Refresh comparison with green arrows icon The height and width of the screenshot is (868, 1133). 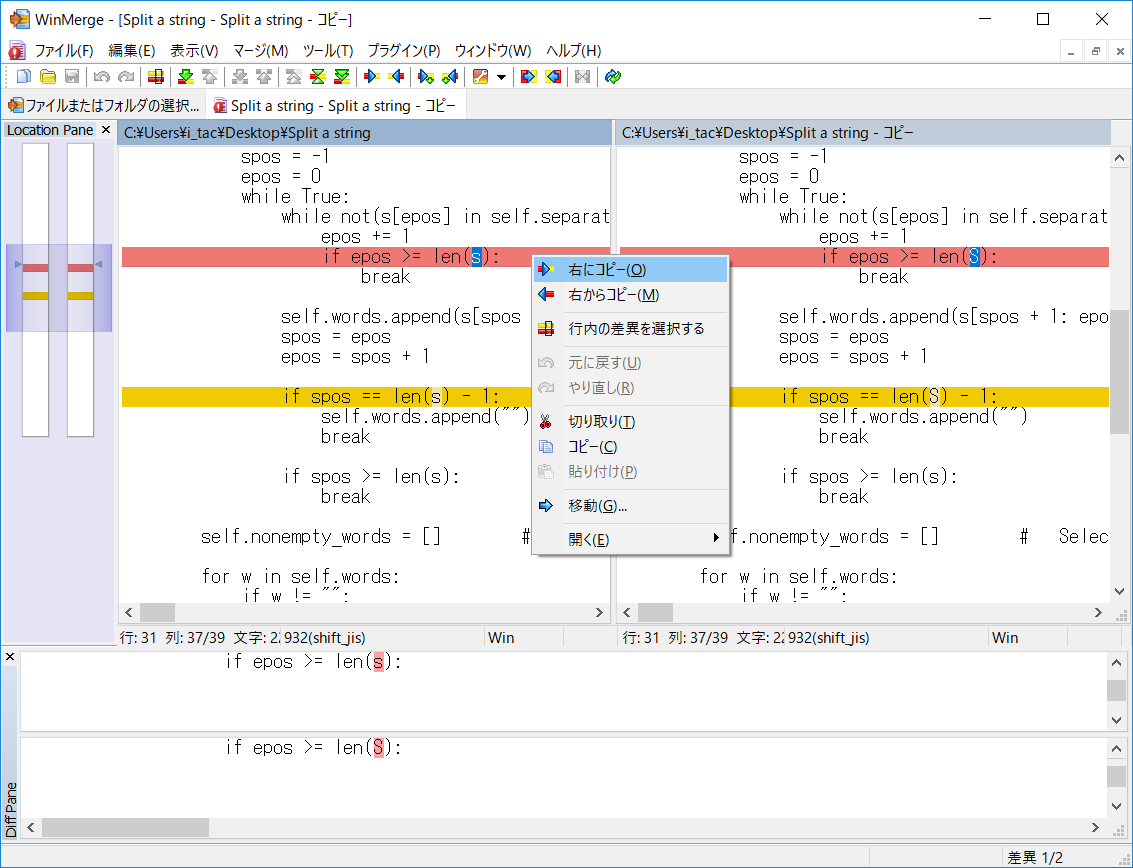(613, 76)
